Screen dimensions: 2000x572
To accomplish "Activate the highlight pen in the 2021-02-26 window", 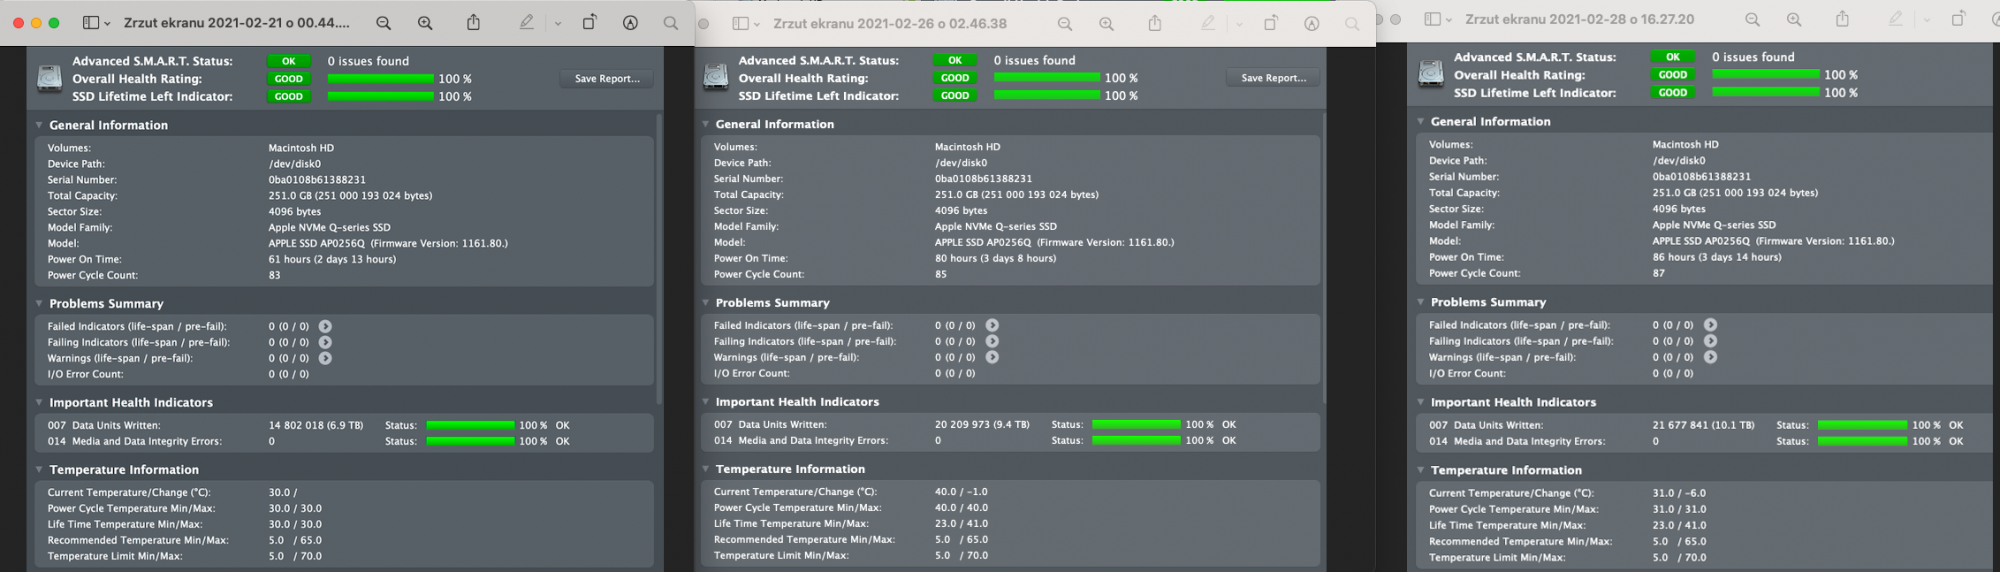I will (x=1208, y=23).
